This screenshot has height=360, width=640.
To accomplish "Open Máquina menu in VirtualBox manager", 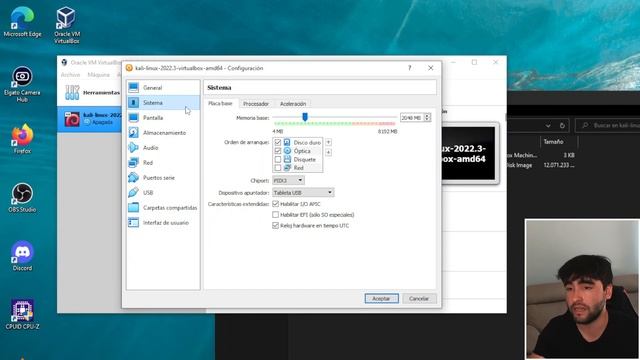I will point(98,75).
